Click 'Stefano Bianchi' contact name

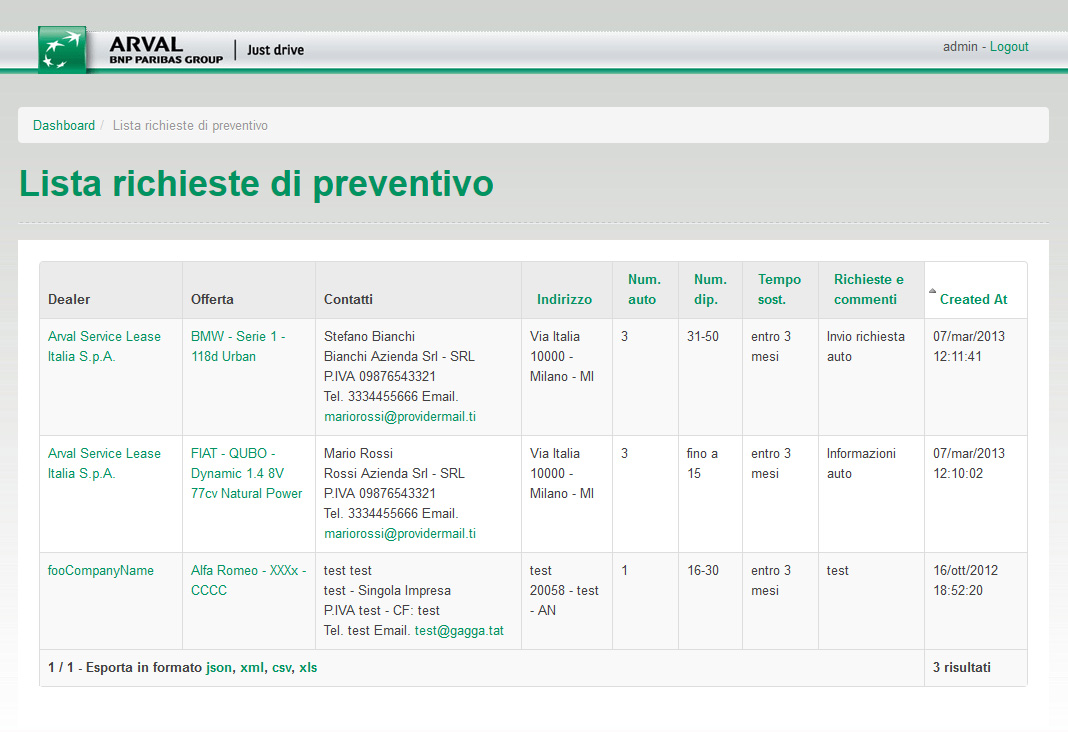pos(369,336)
